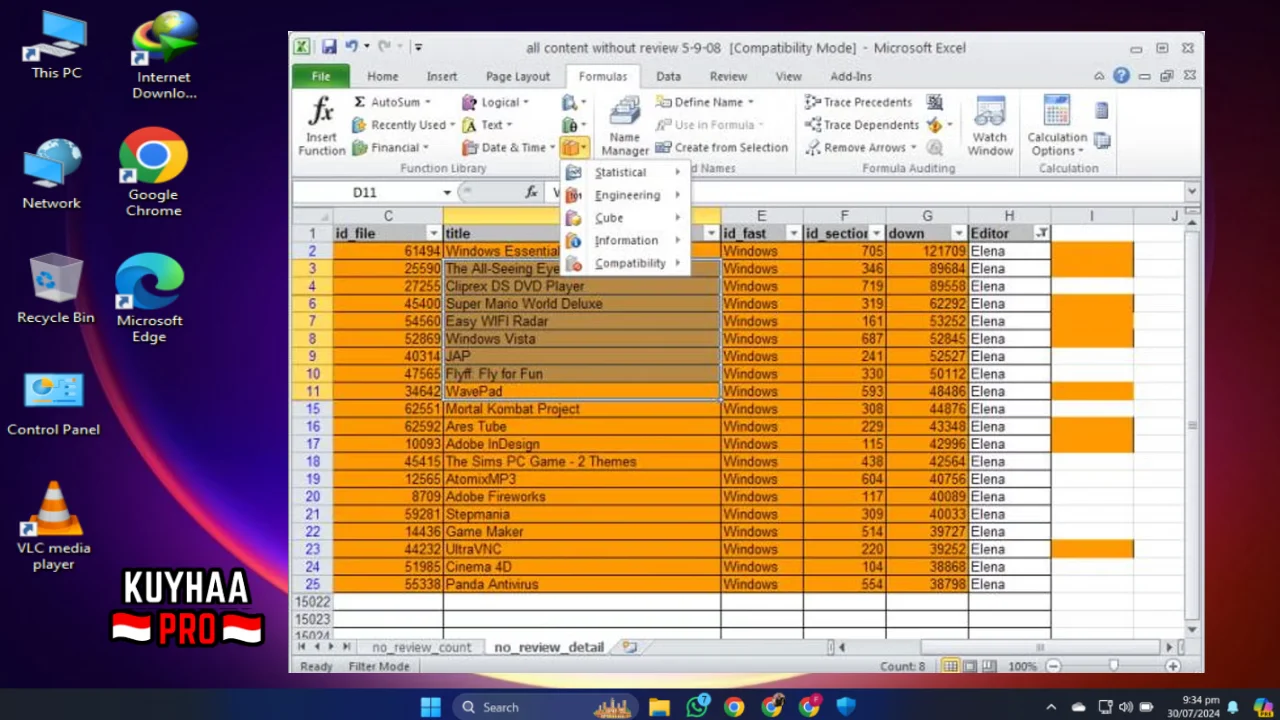Viewport: 1280px width, 720px height.
Task: Open Lookup & Reference functions icon
Action: (573, 102)
